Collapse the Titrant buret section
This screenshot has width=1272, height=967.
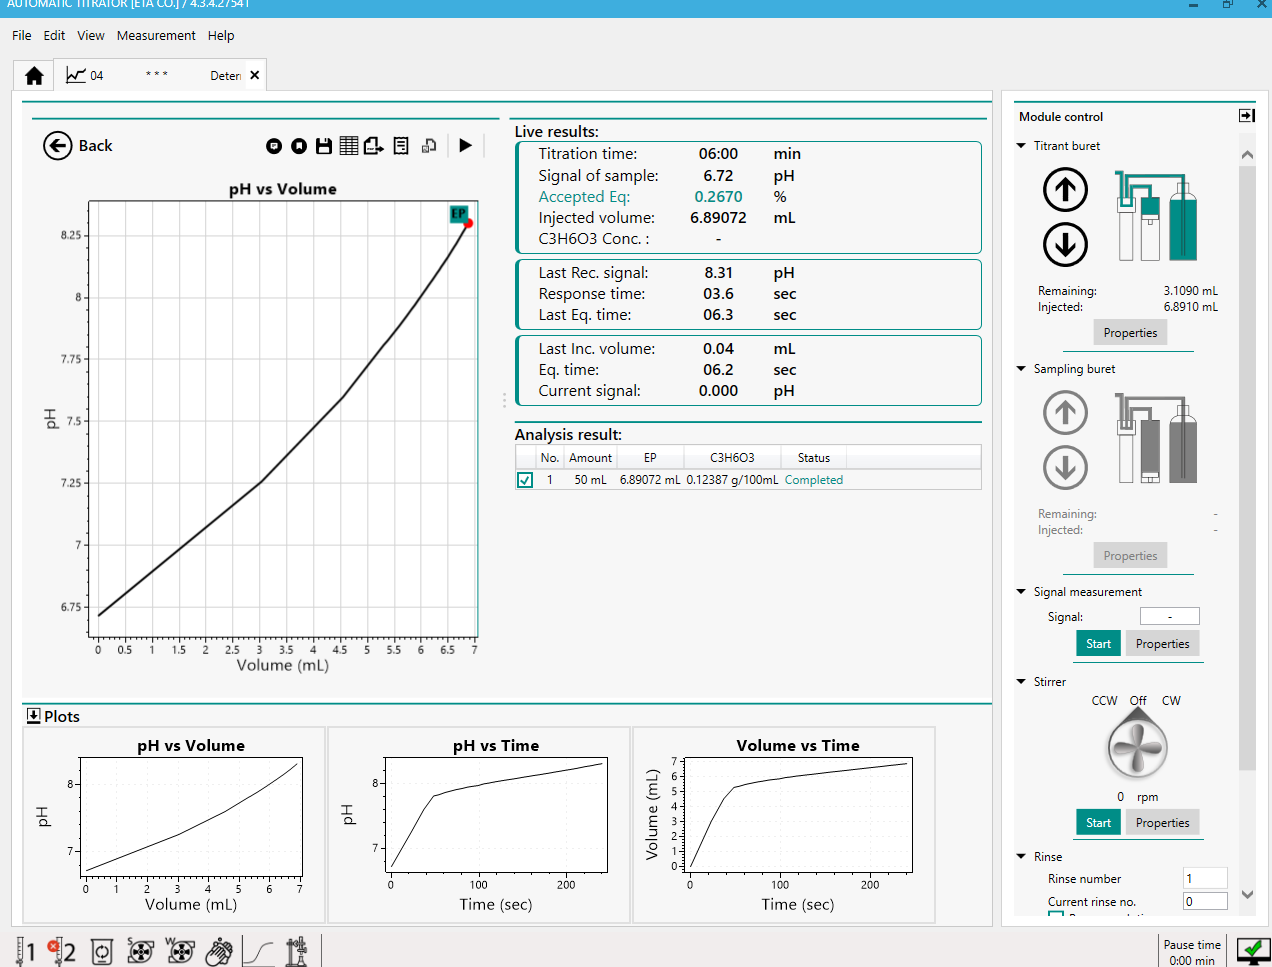[1021, 146]
